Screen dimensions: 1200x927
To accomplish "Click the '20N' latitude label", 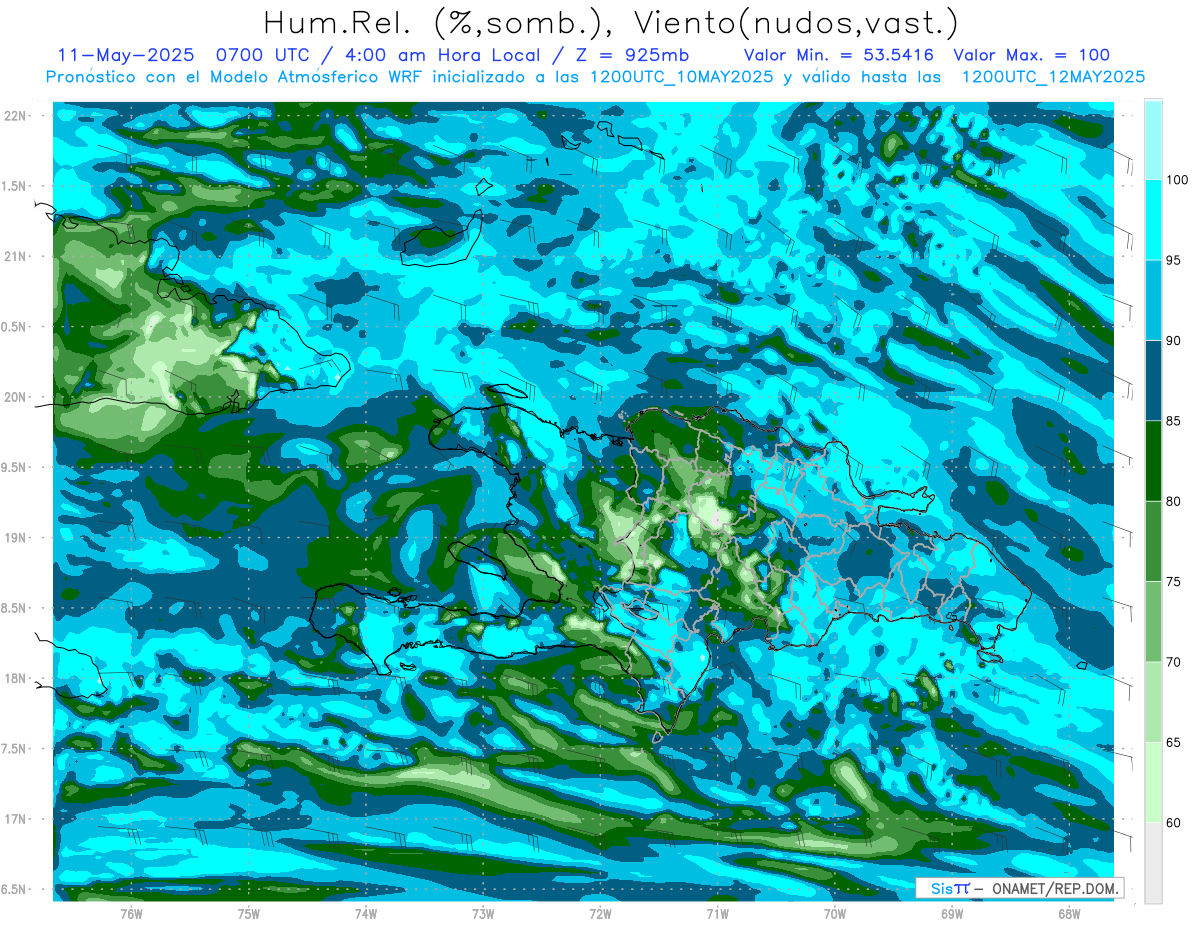I will (15, 397).
